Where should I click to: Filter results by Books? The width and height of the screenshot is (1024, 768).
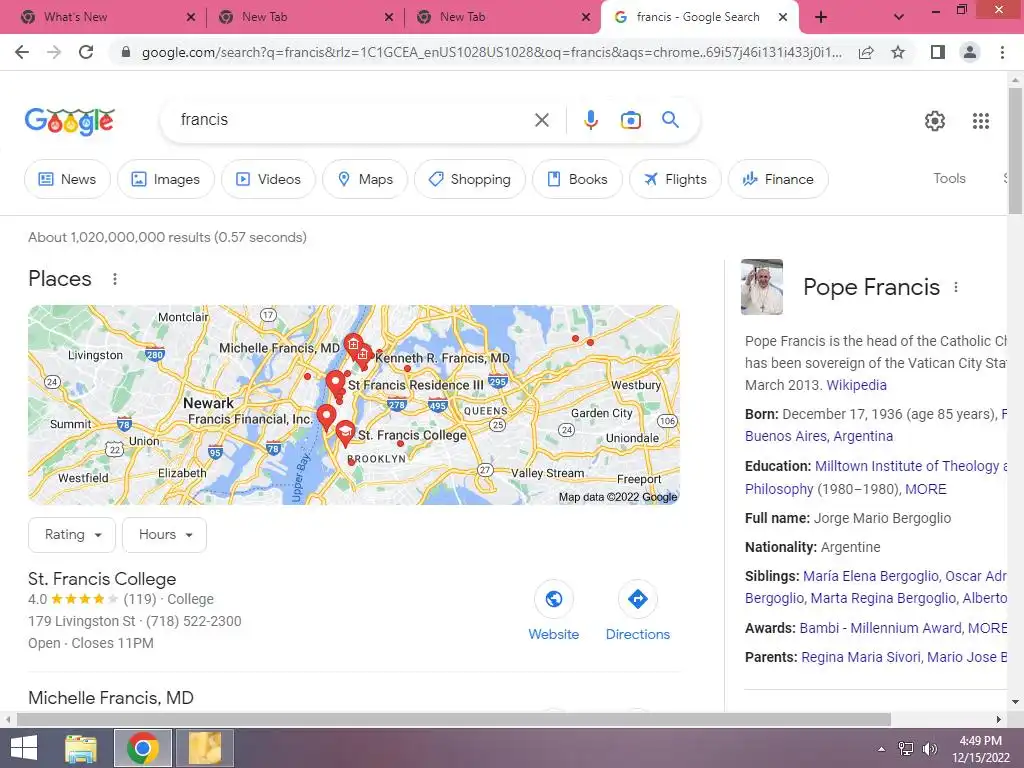click(577, 179)
